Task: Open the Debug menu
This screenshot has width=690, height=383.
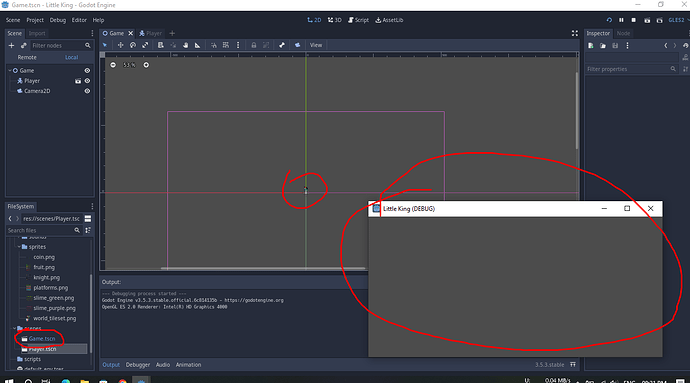Action: point(58,20)
